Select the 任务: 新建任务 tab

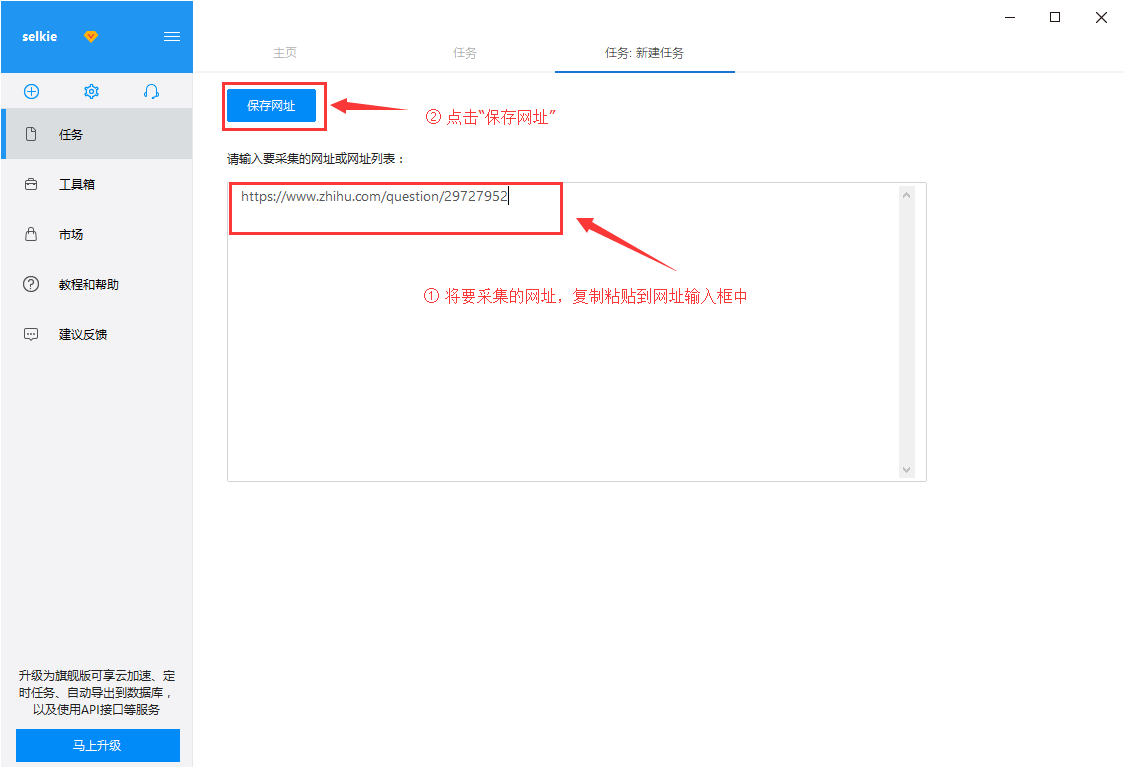644,52
